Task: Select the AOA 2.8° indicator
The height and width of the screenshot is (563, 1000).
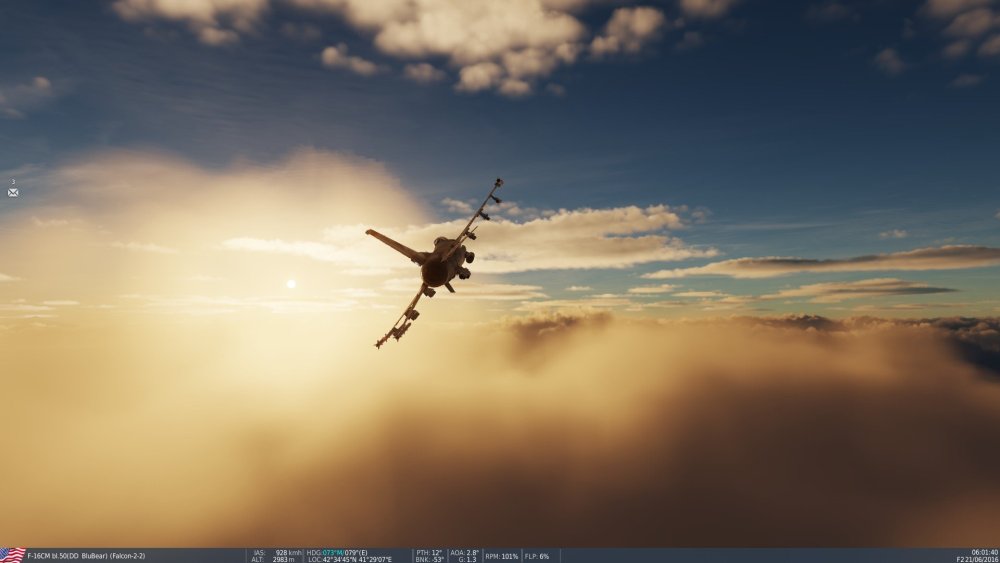Action: click(x=465, y=552)
